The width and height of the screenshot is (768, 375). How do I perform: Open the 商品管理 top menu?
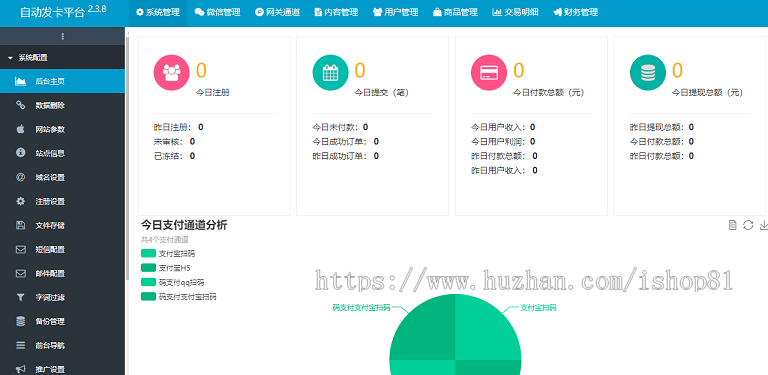[455, 12]
